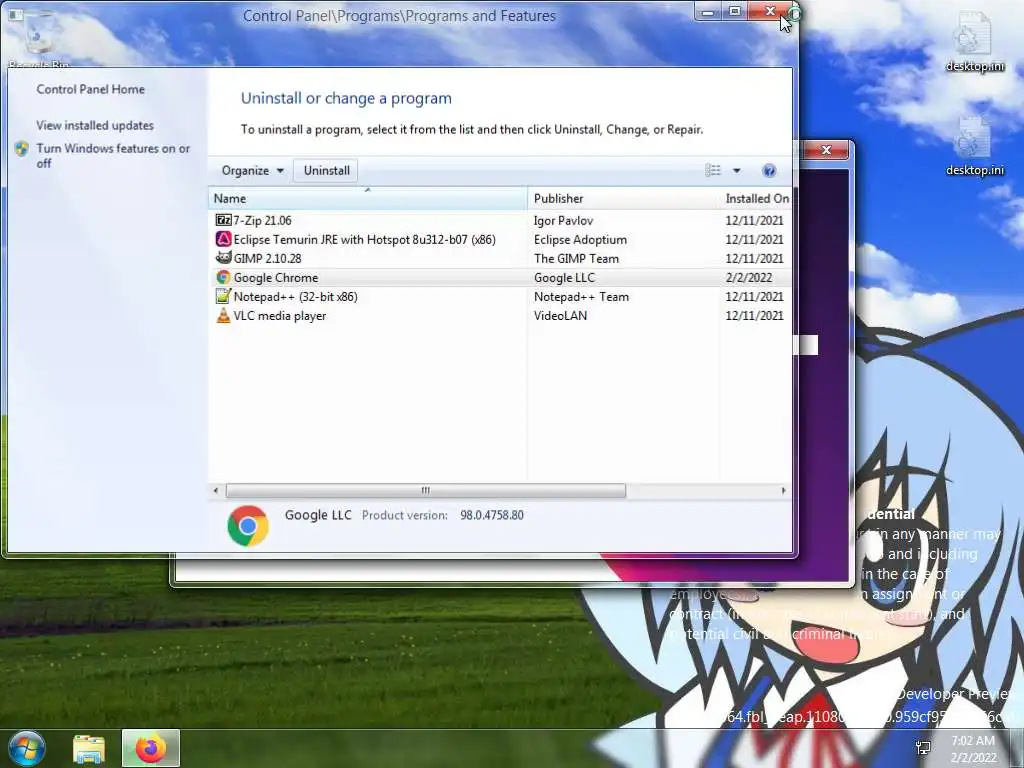This screenshot has height=768, width=1024.
Task: Select the lower desktop.ini desktop icon
Action: (x=974, y=146)
